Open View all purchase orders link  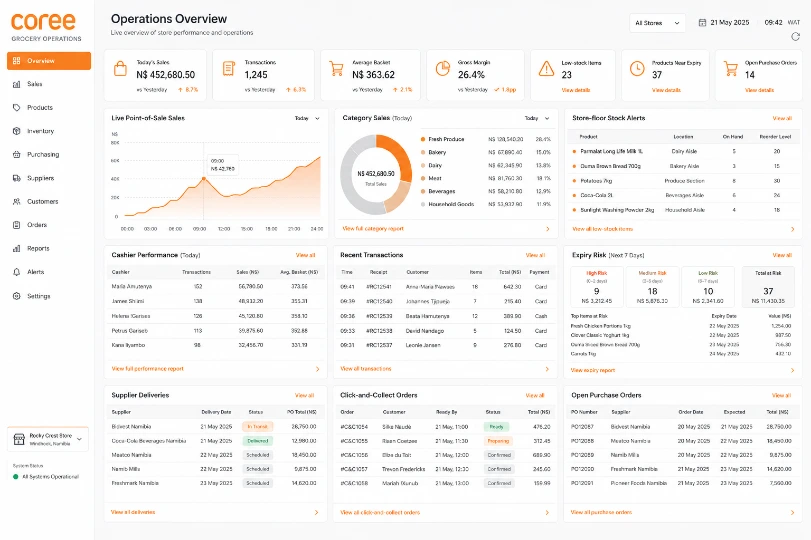point(601,513)
